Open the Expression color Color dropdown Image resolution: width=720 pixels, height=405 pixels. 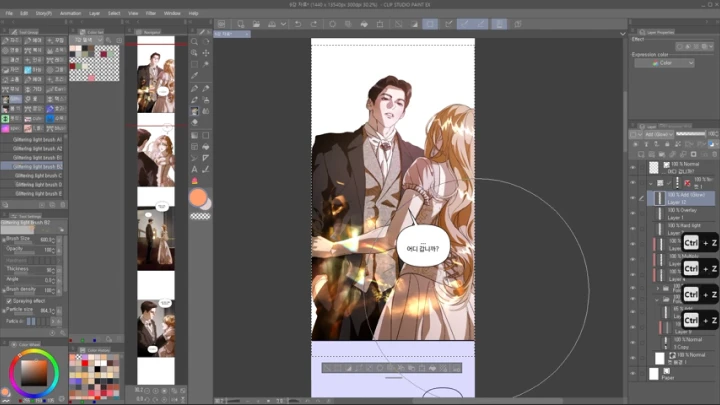pyautogui.click(x=664, y=63)
